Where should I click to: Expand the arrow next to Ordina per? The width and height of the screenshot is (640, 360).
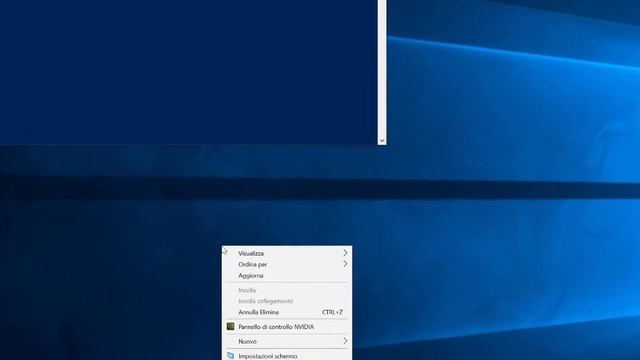click(345, 264)
